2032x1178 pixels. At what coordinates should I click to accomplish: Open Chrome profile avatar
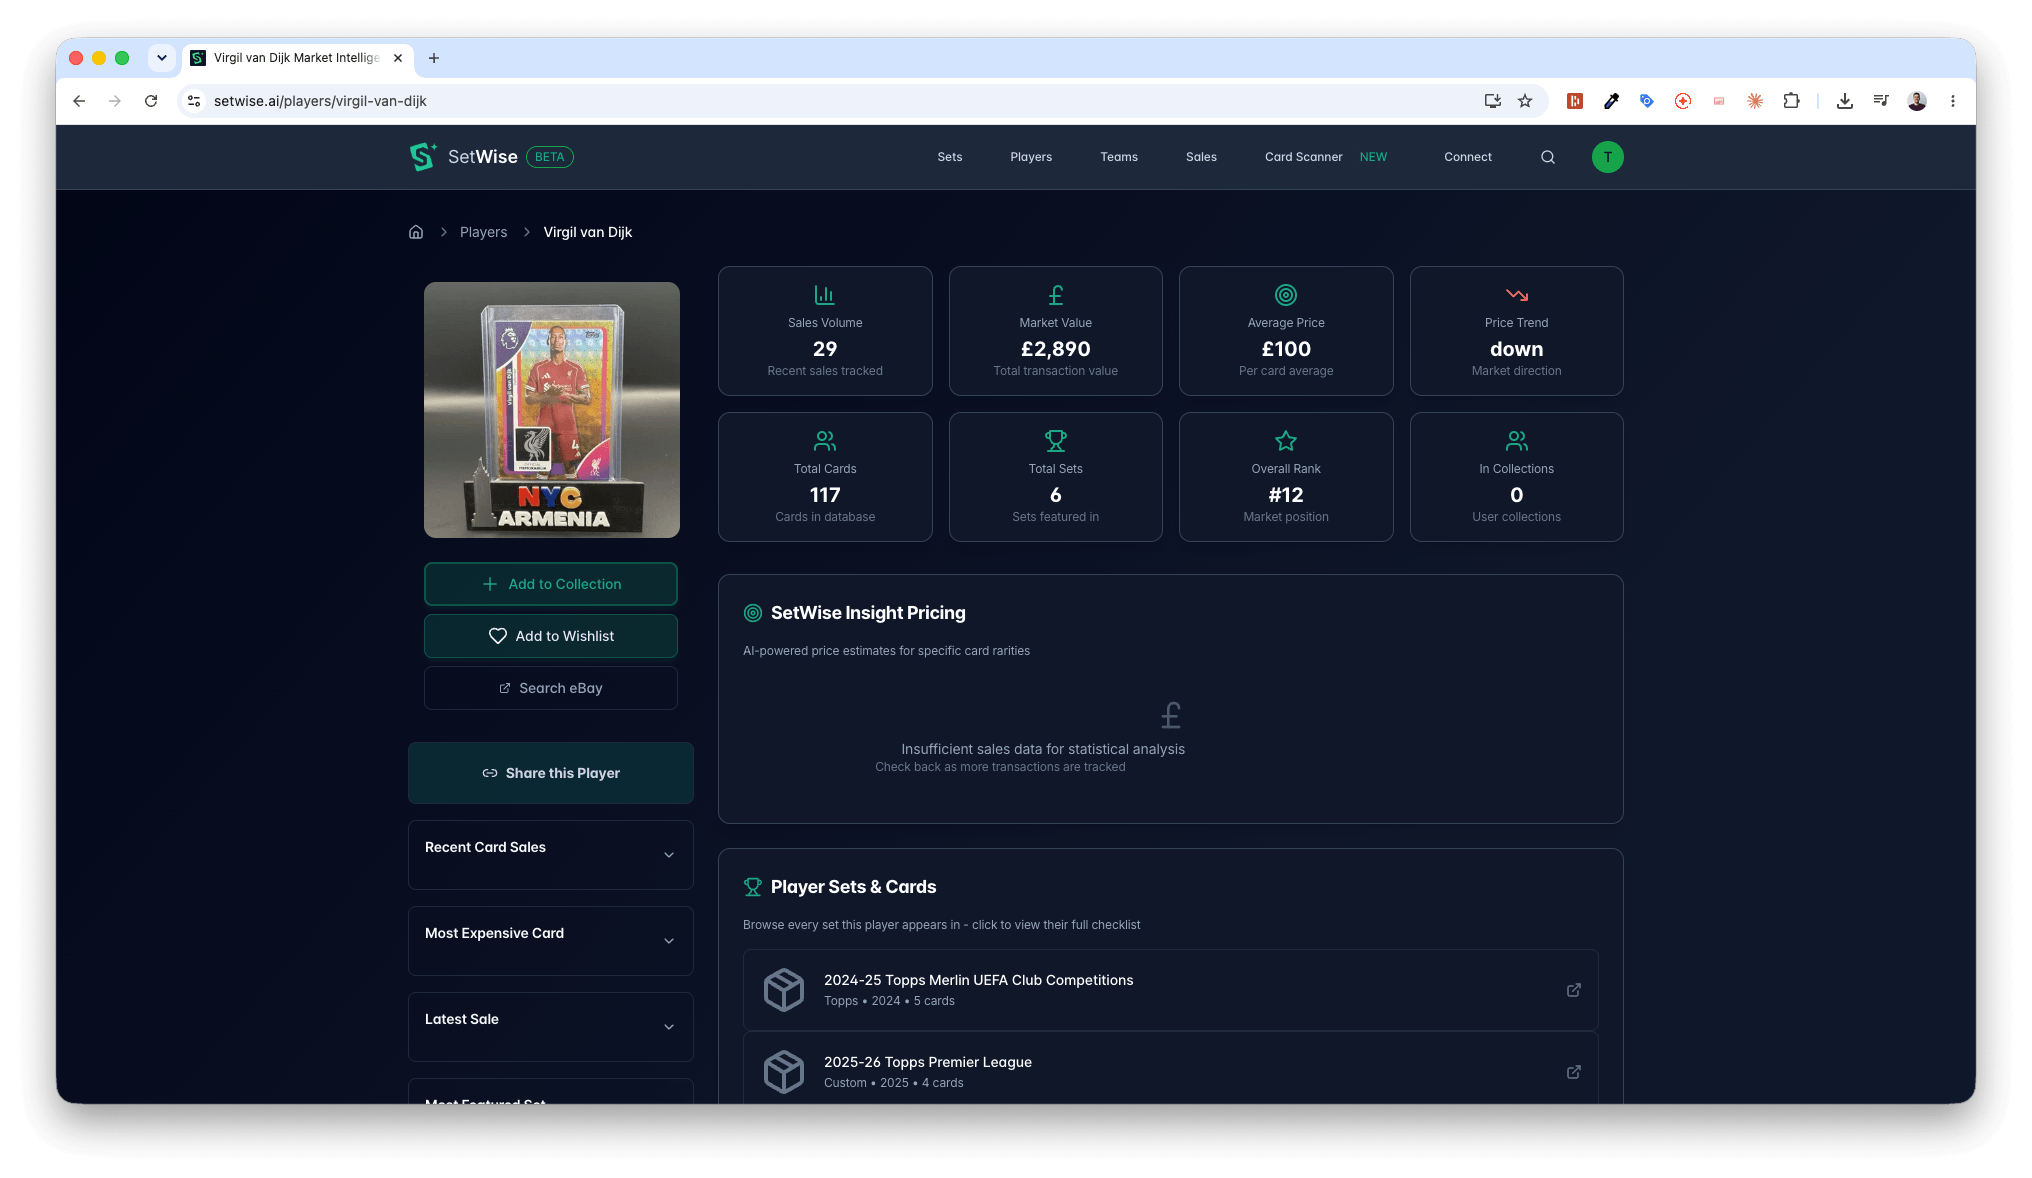coord(1917,101)
